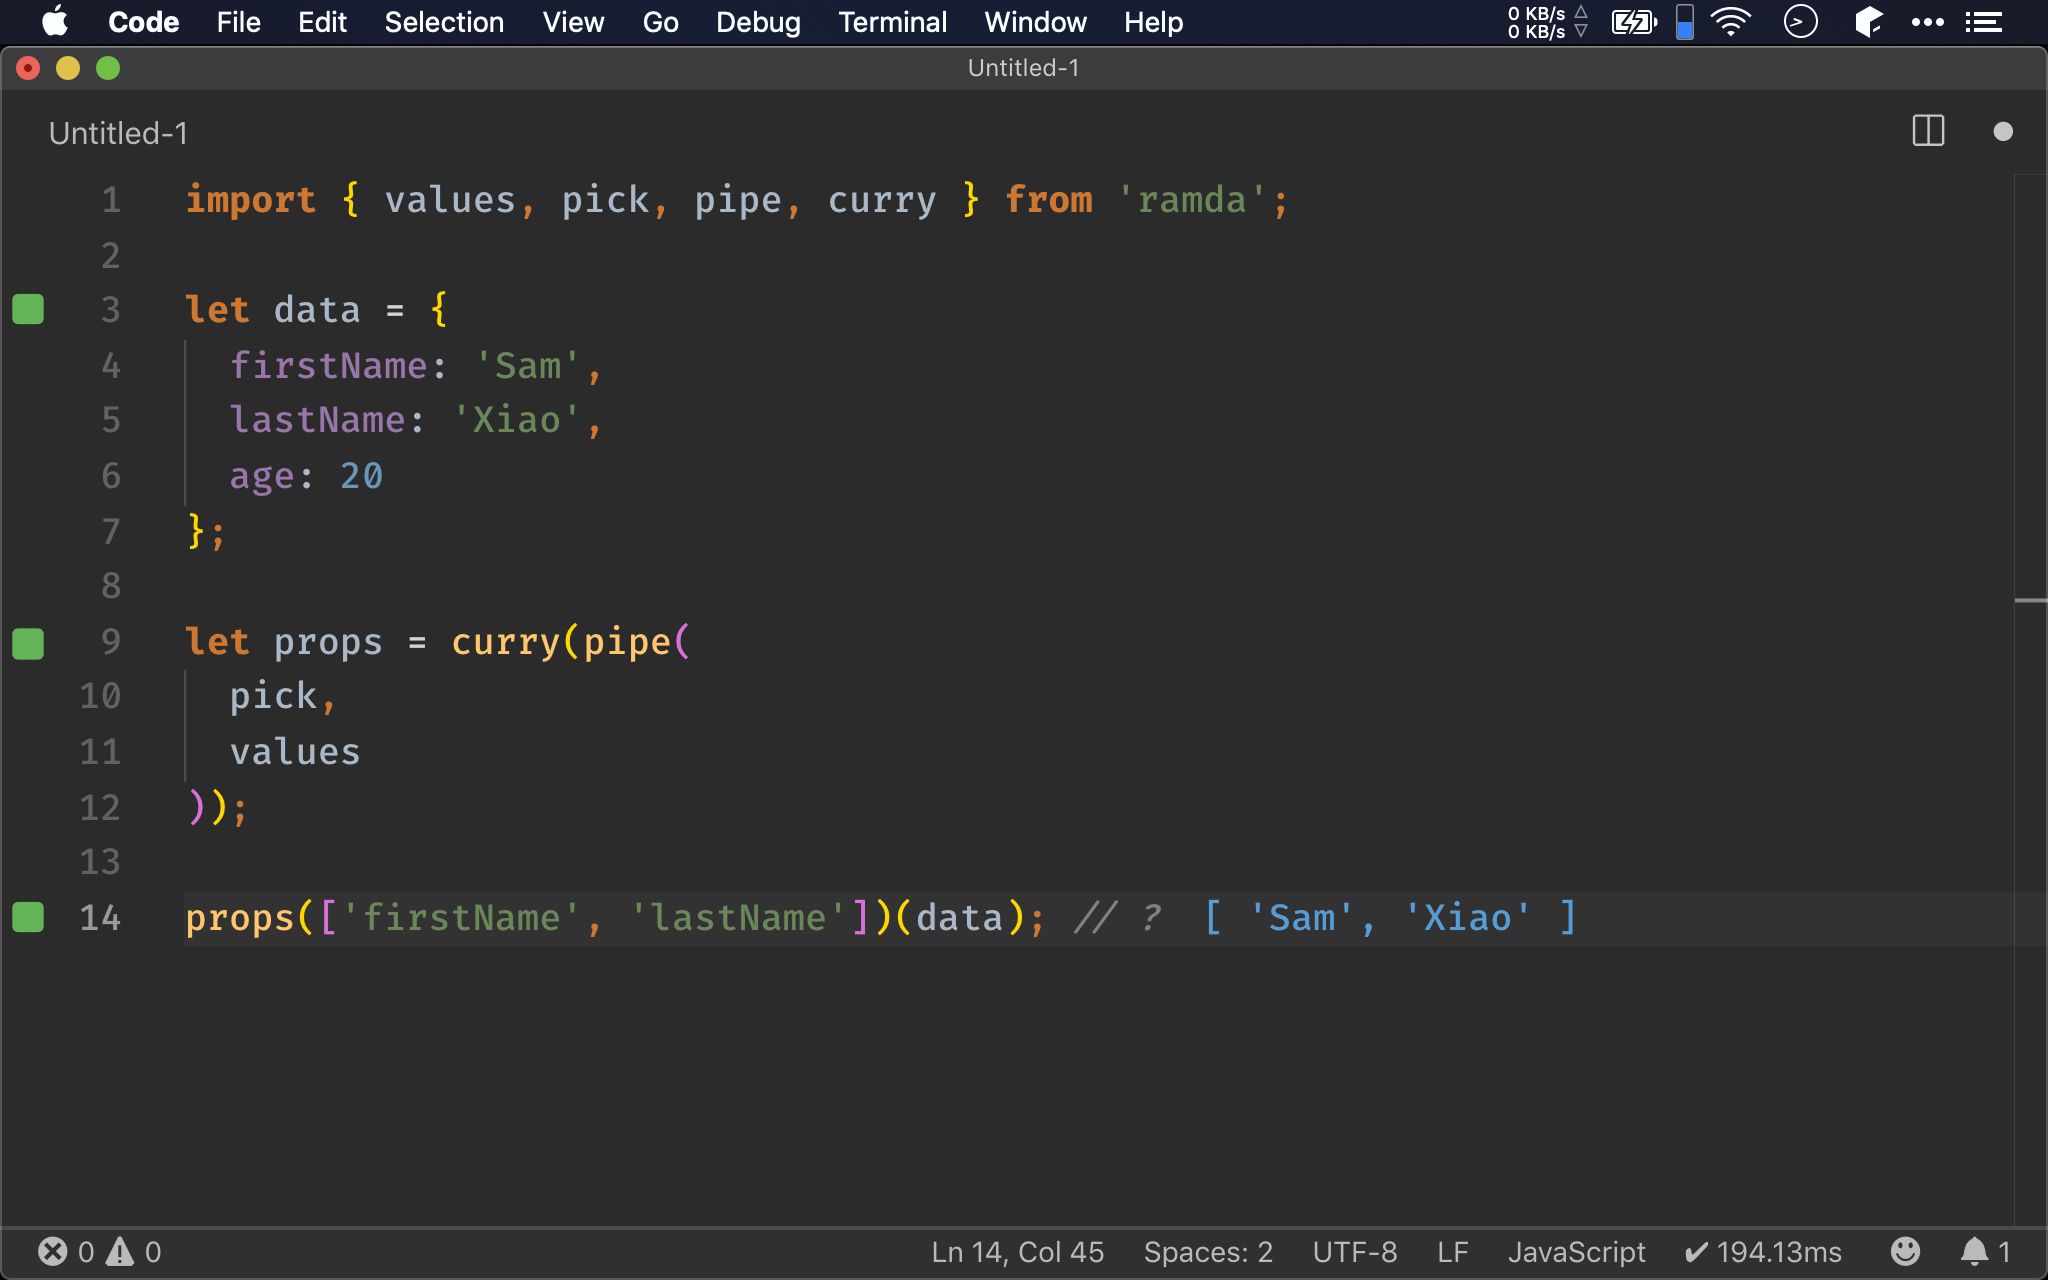Viewport: 2048px width, 1280px height.
Task: Click the green coverage marker on line 14
Action: pos(28,917)
